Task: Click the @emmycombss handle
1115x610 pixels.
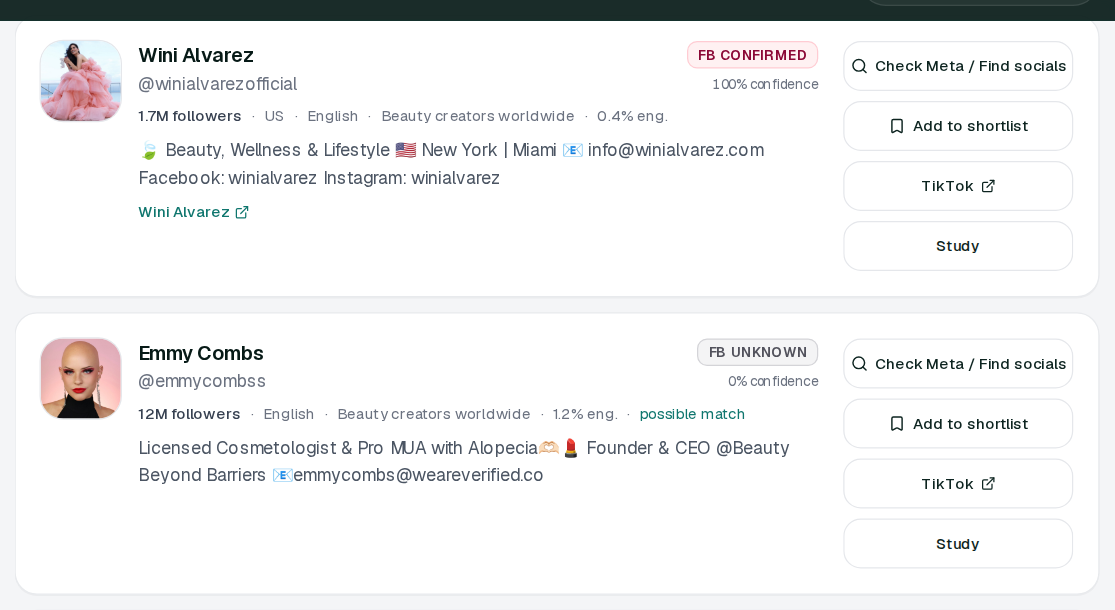Action: click(202, 382)
